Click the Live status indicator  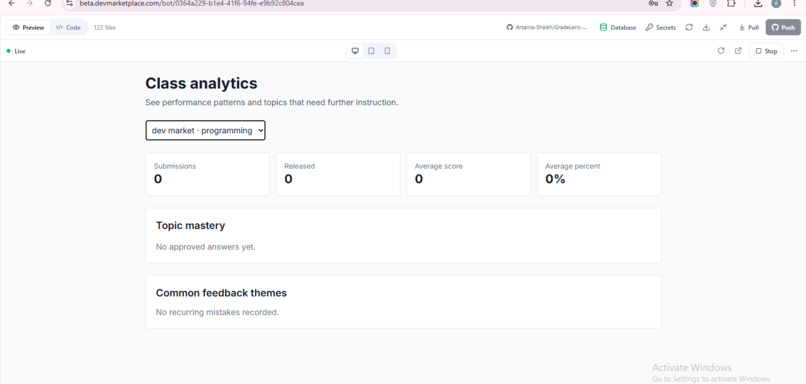tap(16, 51)
